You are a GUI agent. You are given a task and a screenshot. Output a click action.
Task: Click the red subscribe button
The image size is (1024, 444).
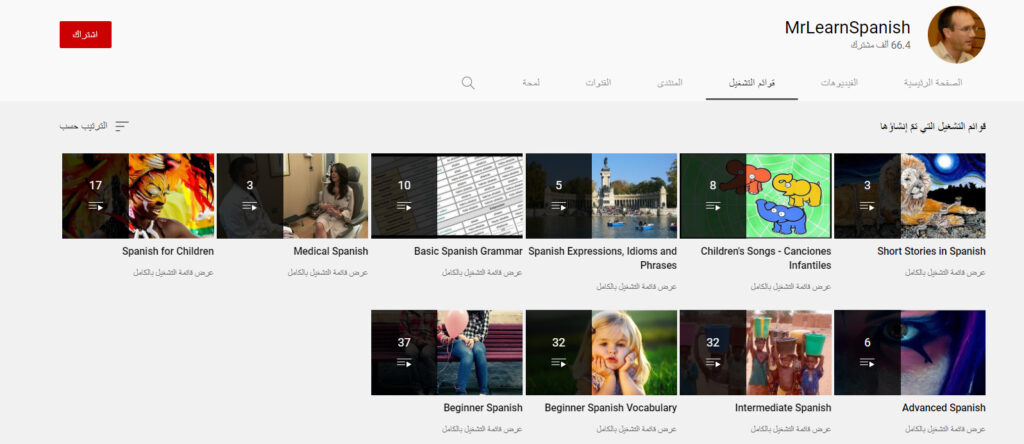85,34
